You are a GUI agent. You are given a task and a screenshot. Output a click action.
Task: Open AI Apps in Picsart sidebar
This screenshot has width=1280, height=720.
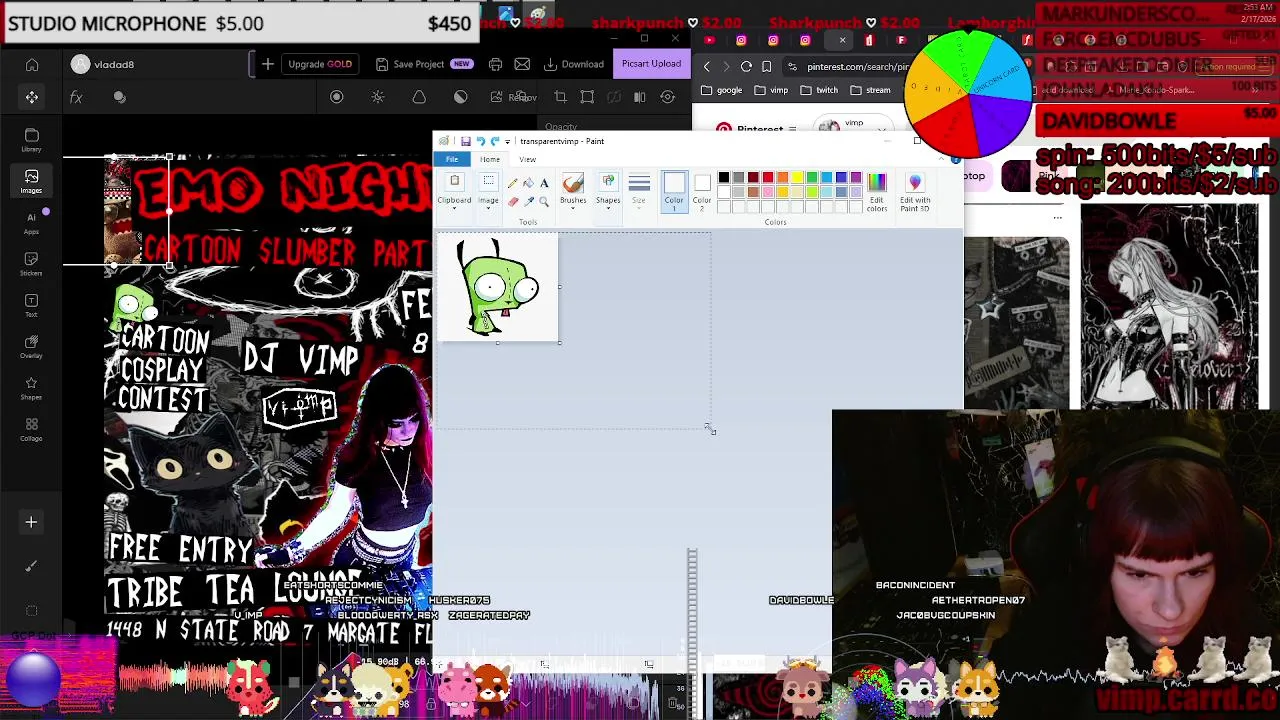point(31,222)
